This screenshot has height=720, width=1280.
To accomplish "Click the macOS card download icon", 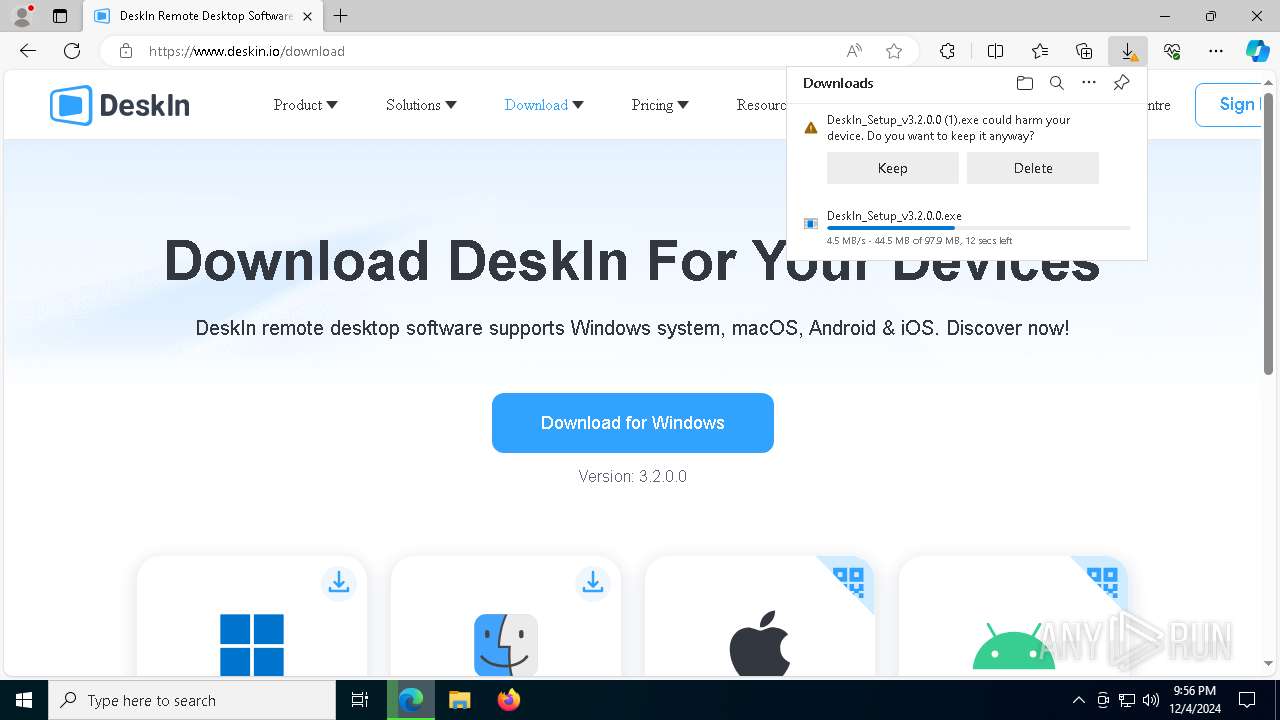I will (x=593, y=583).
